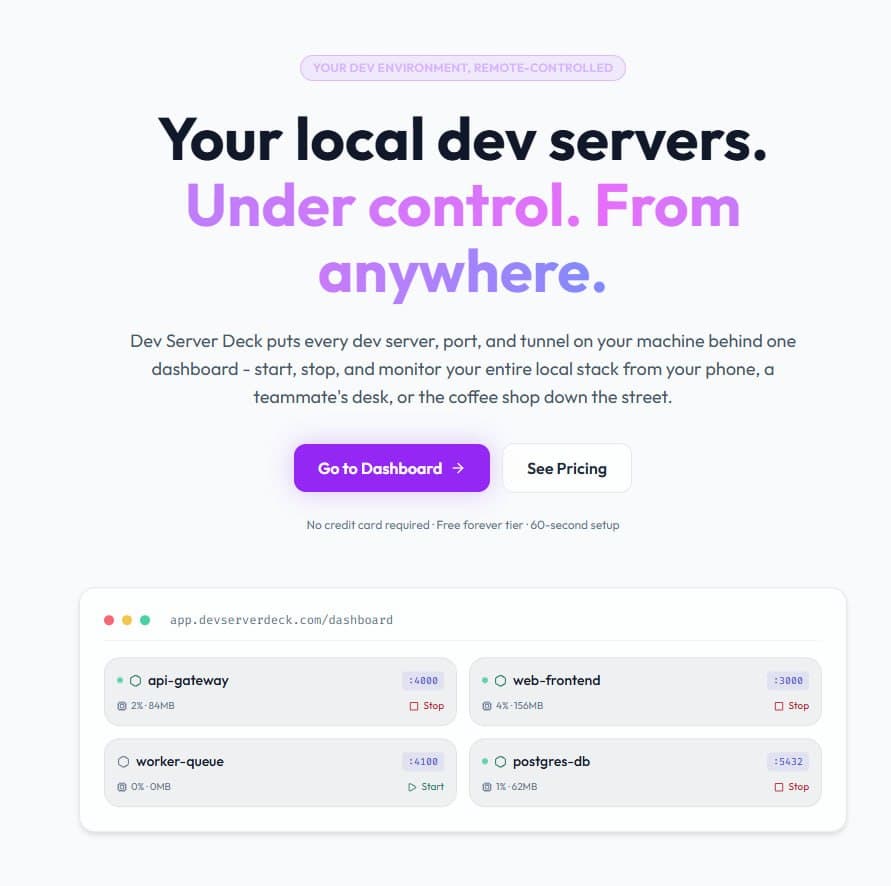This screenshot has height=886, width=891.
Task: Click the CPU icon beside 2% · 84MB
Action: [122, 706]
